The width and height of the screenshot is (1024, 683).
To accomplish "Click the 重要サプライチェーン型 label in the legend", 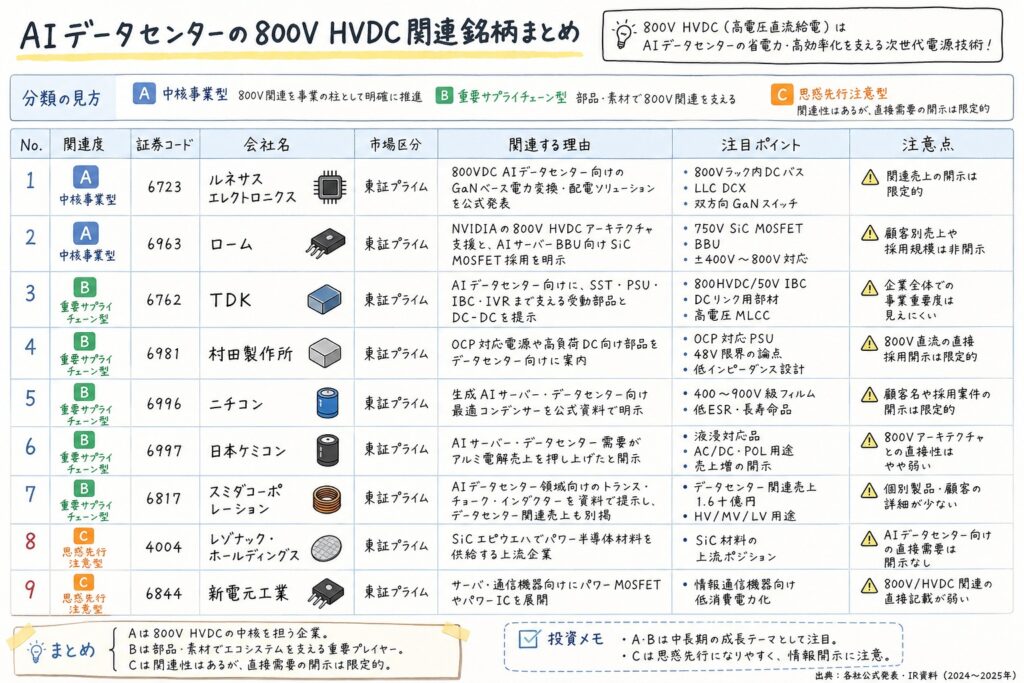I will coord(511,97).
